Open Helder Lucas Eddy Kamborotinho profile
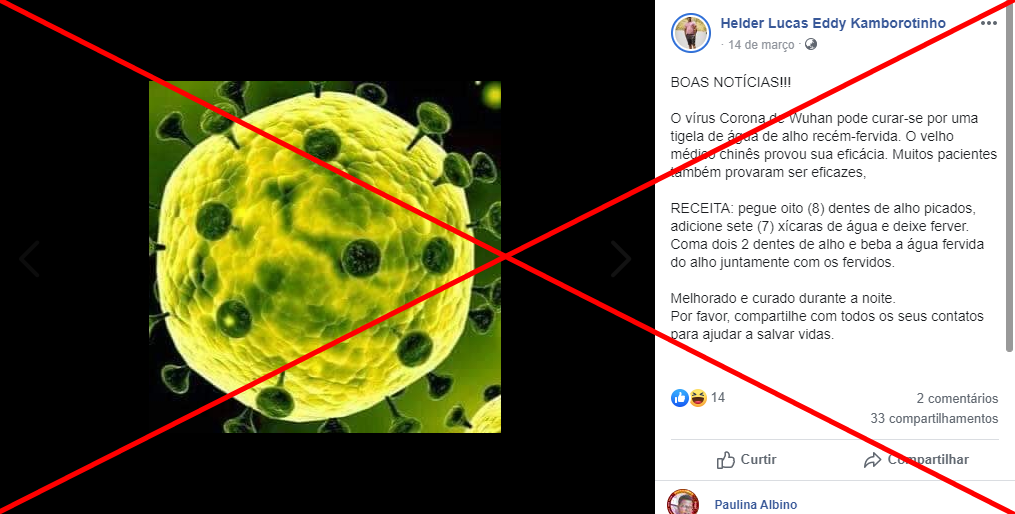The image size is (1015, 514). (833, 23)
